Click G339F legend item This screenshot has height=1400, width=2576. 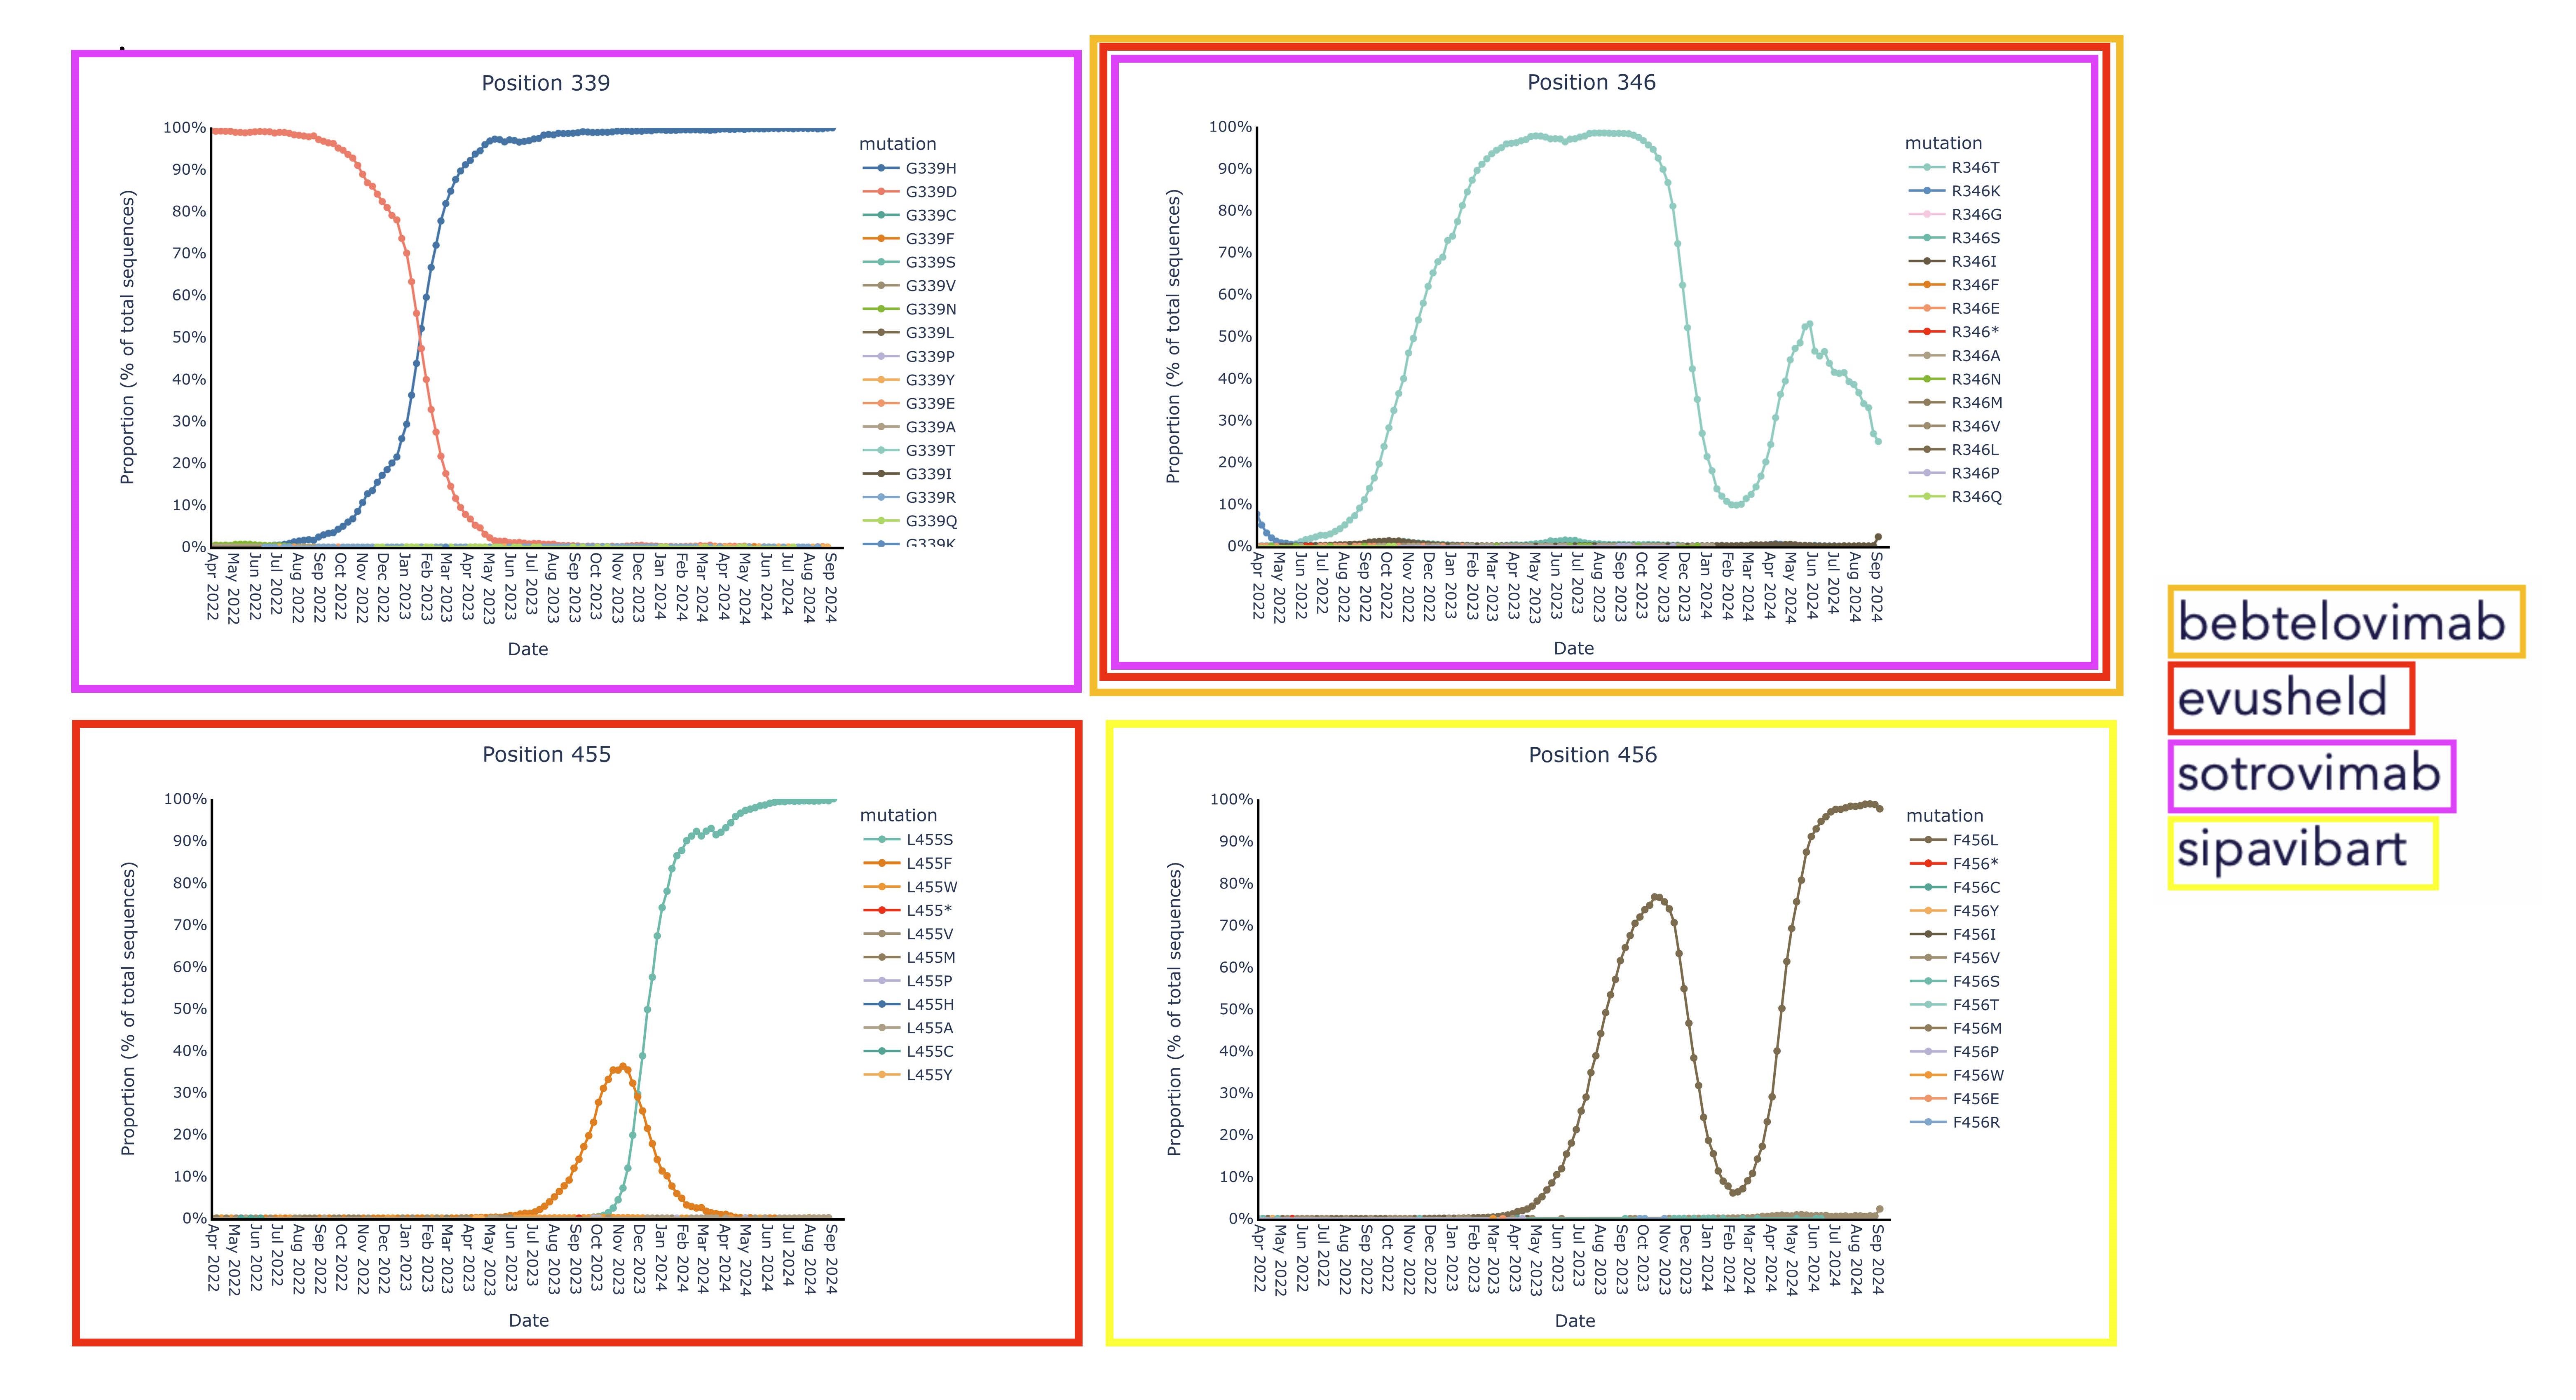[x=909, y=239]
